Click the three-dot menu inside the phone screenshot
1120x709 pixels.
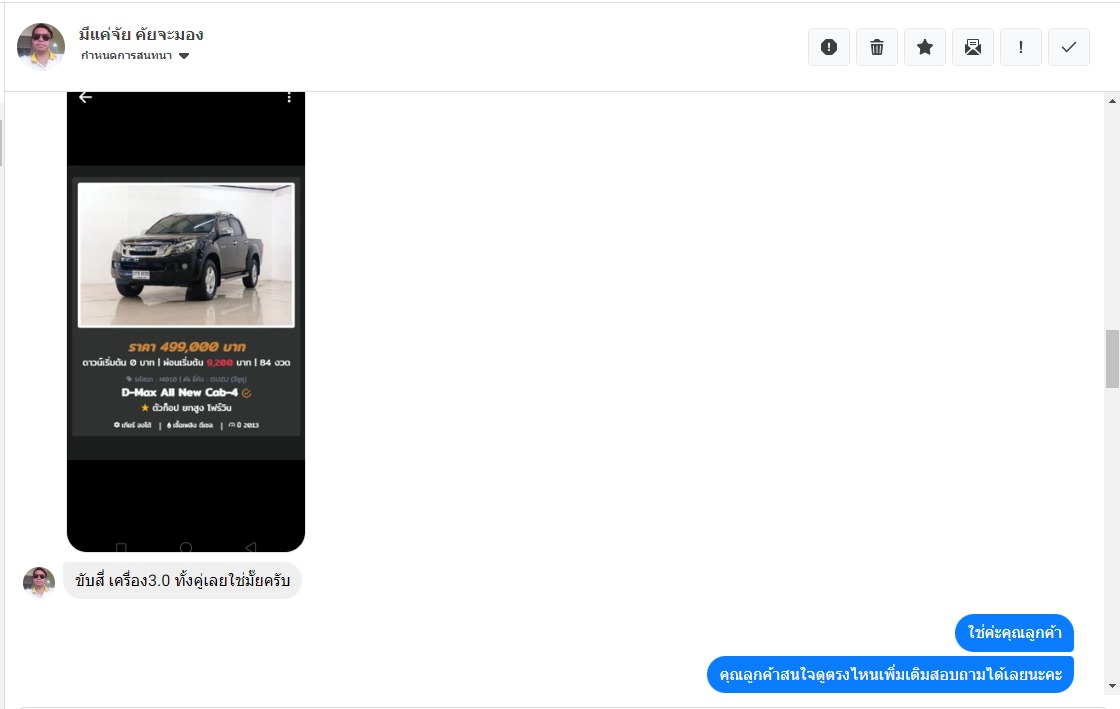coord(289,97)
